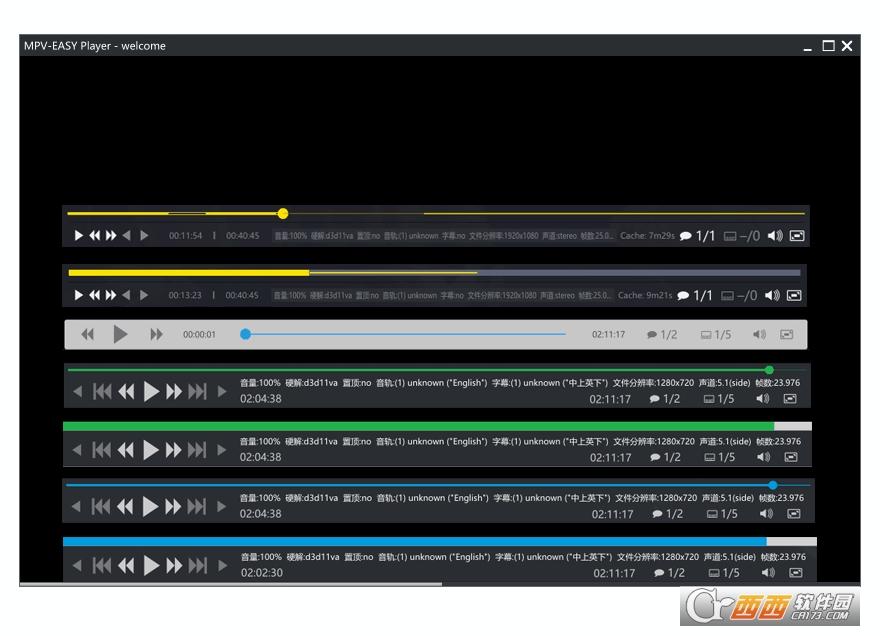The height and width of the screenshot is (636, 880).
Task: Mute volume in the light gray bar
Action: 759,335
